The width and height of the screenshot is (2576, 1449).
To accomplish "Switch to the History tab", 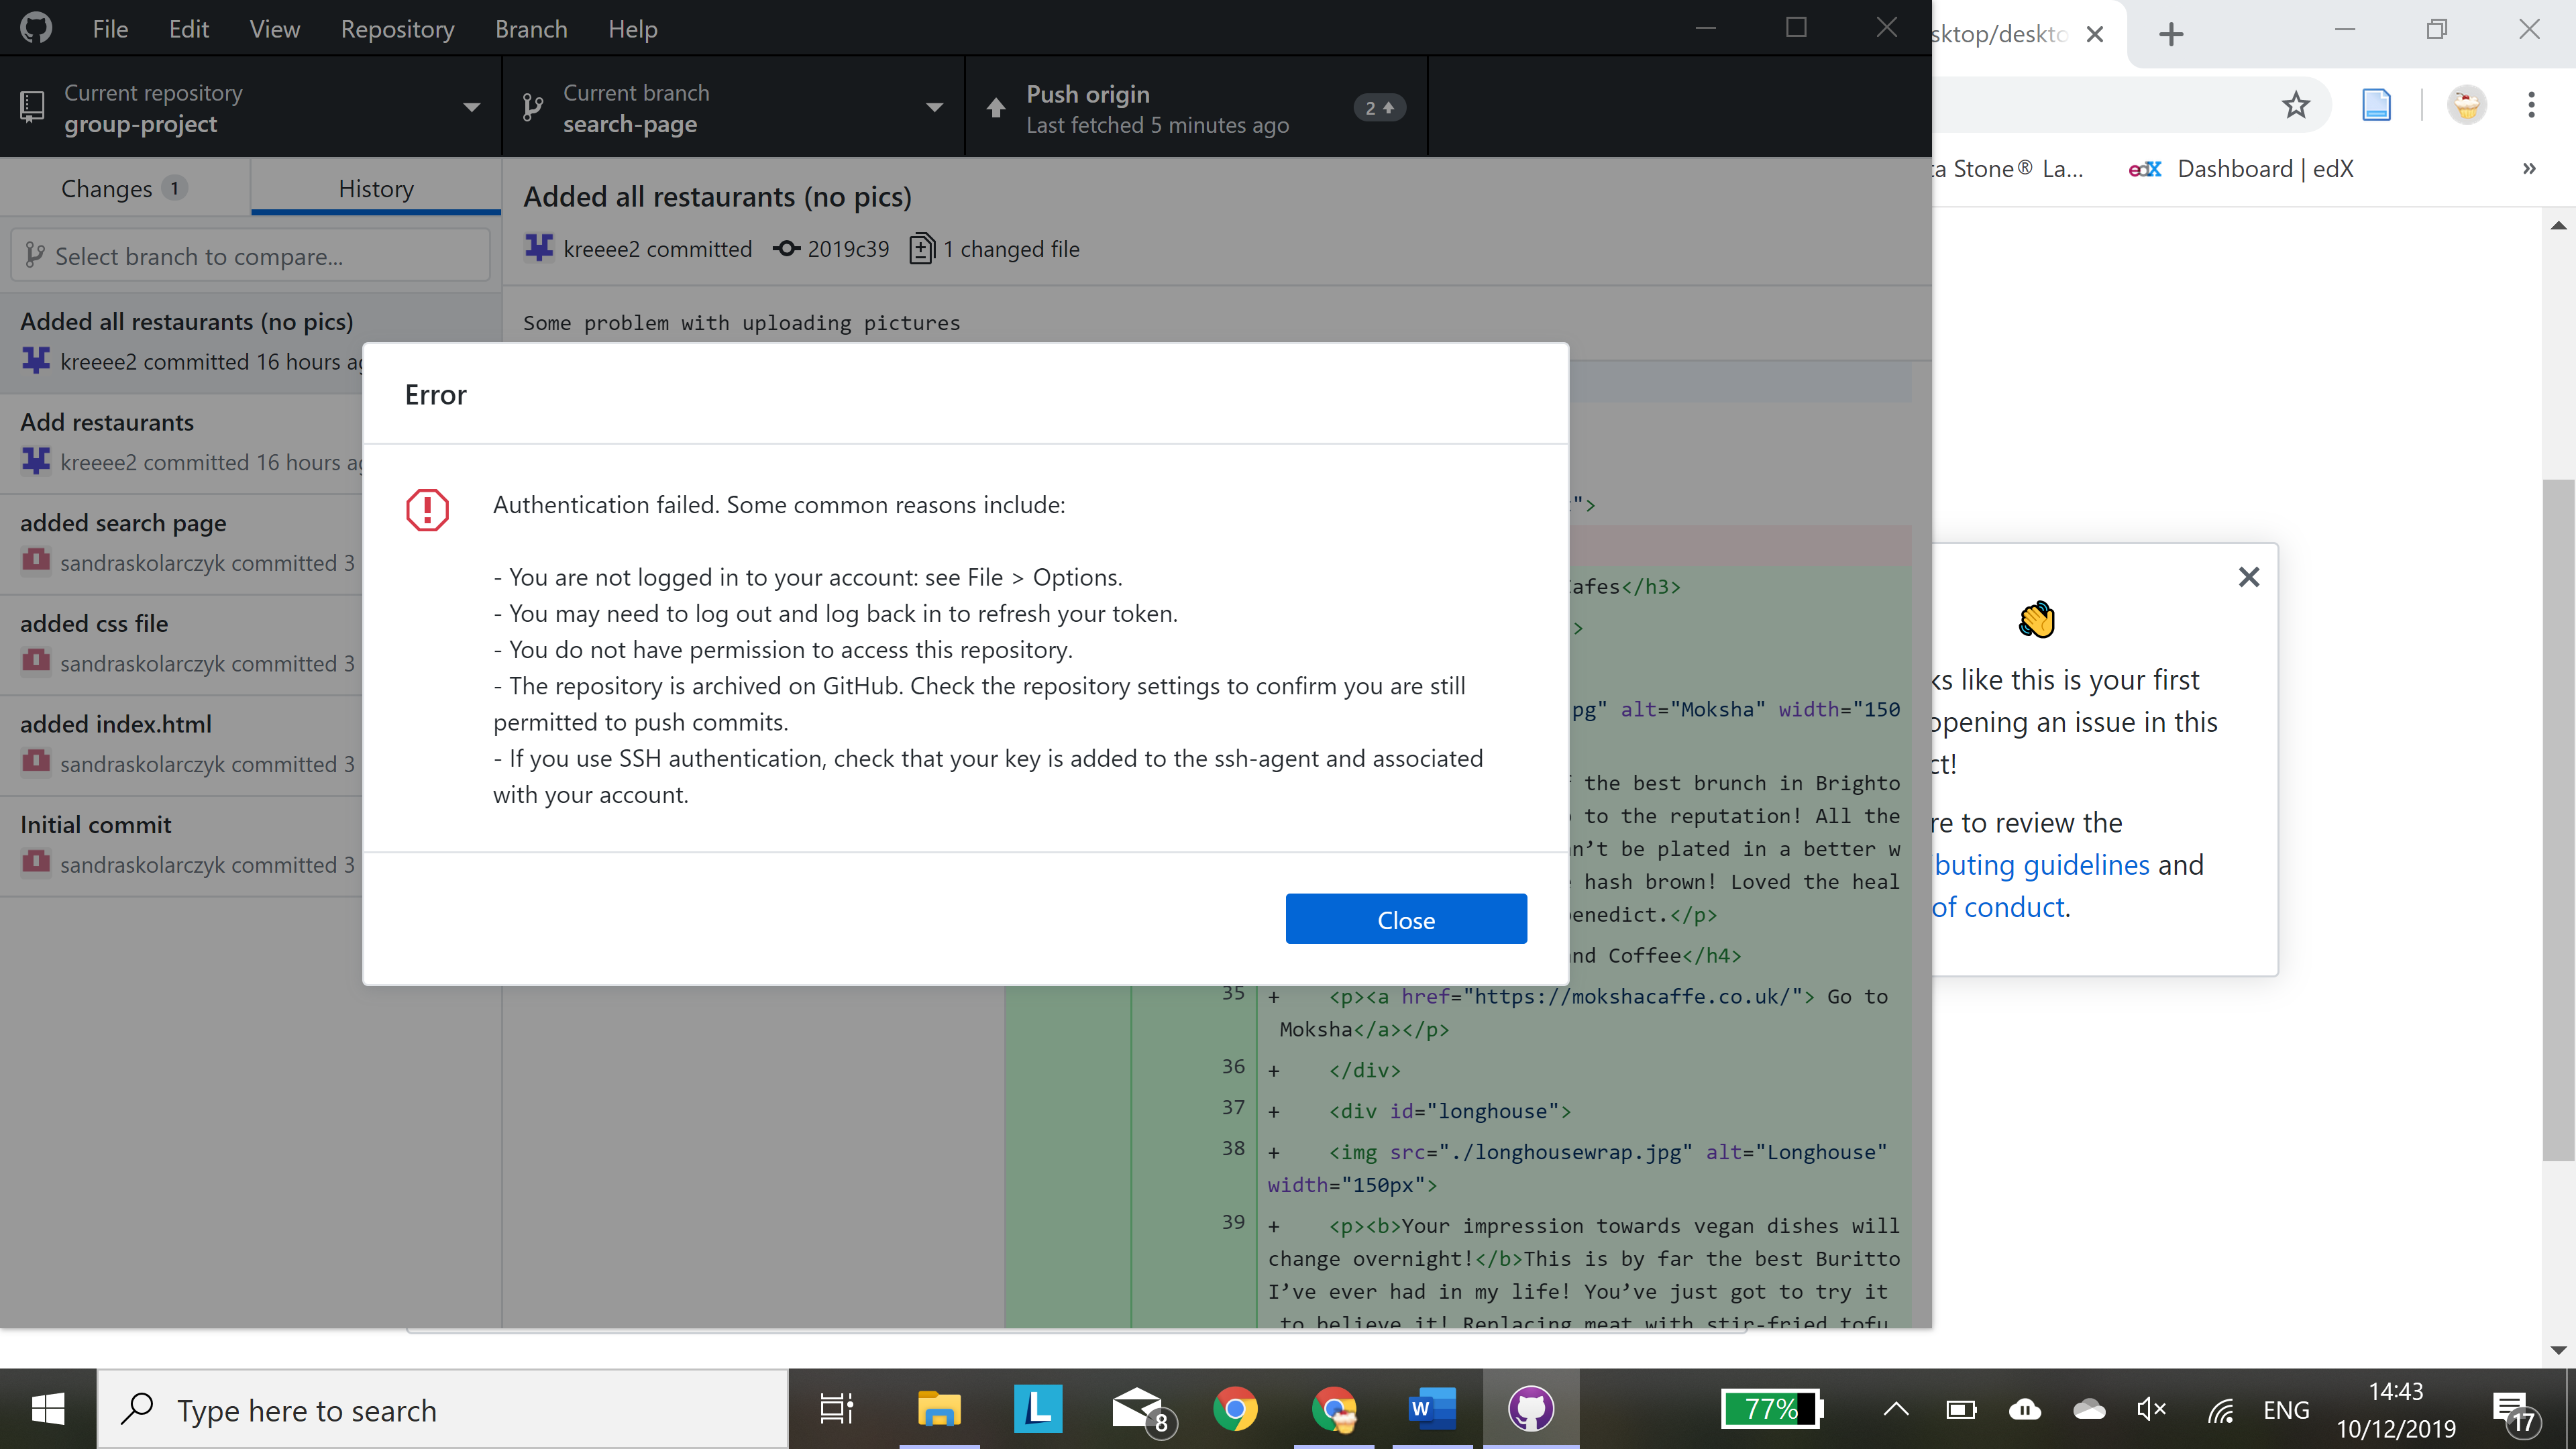I will point(376,188).
